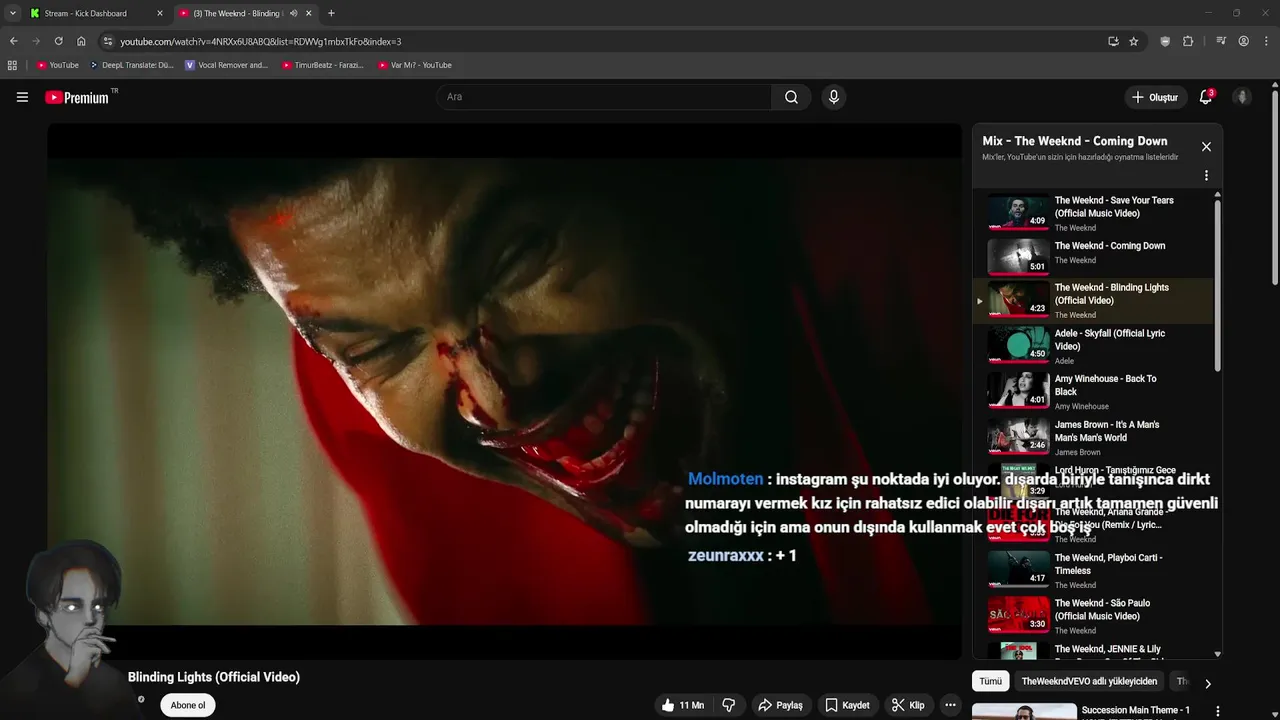
Task: Like the video with thumbs up
Action: pyautogui.click(x=682, y=705)
